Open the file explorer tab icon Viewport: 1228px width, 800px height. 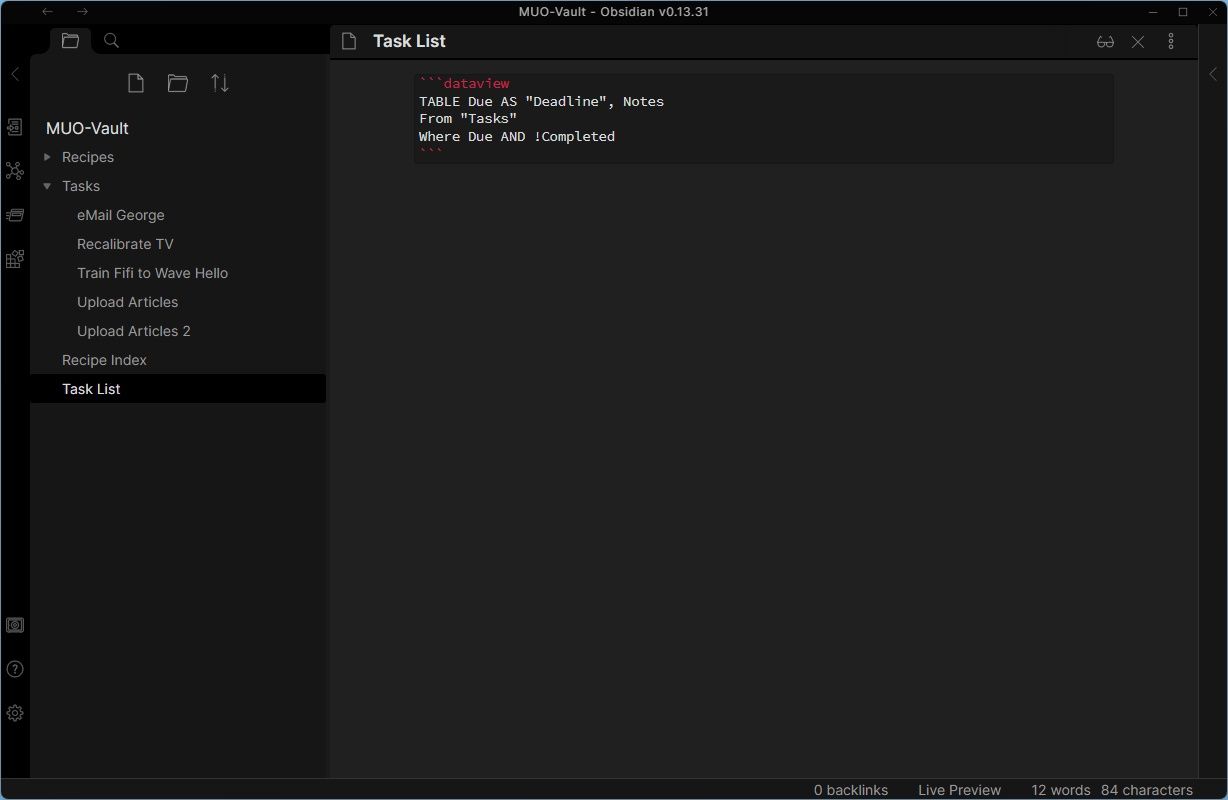pyautogui.click(x=70, y=41)
